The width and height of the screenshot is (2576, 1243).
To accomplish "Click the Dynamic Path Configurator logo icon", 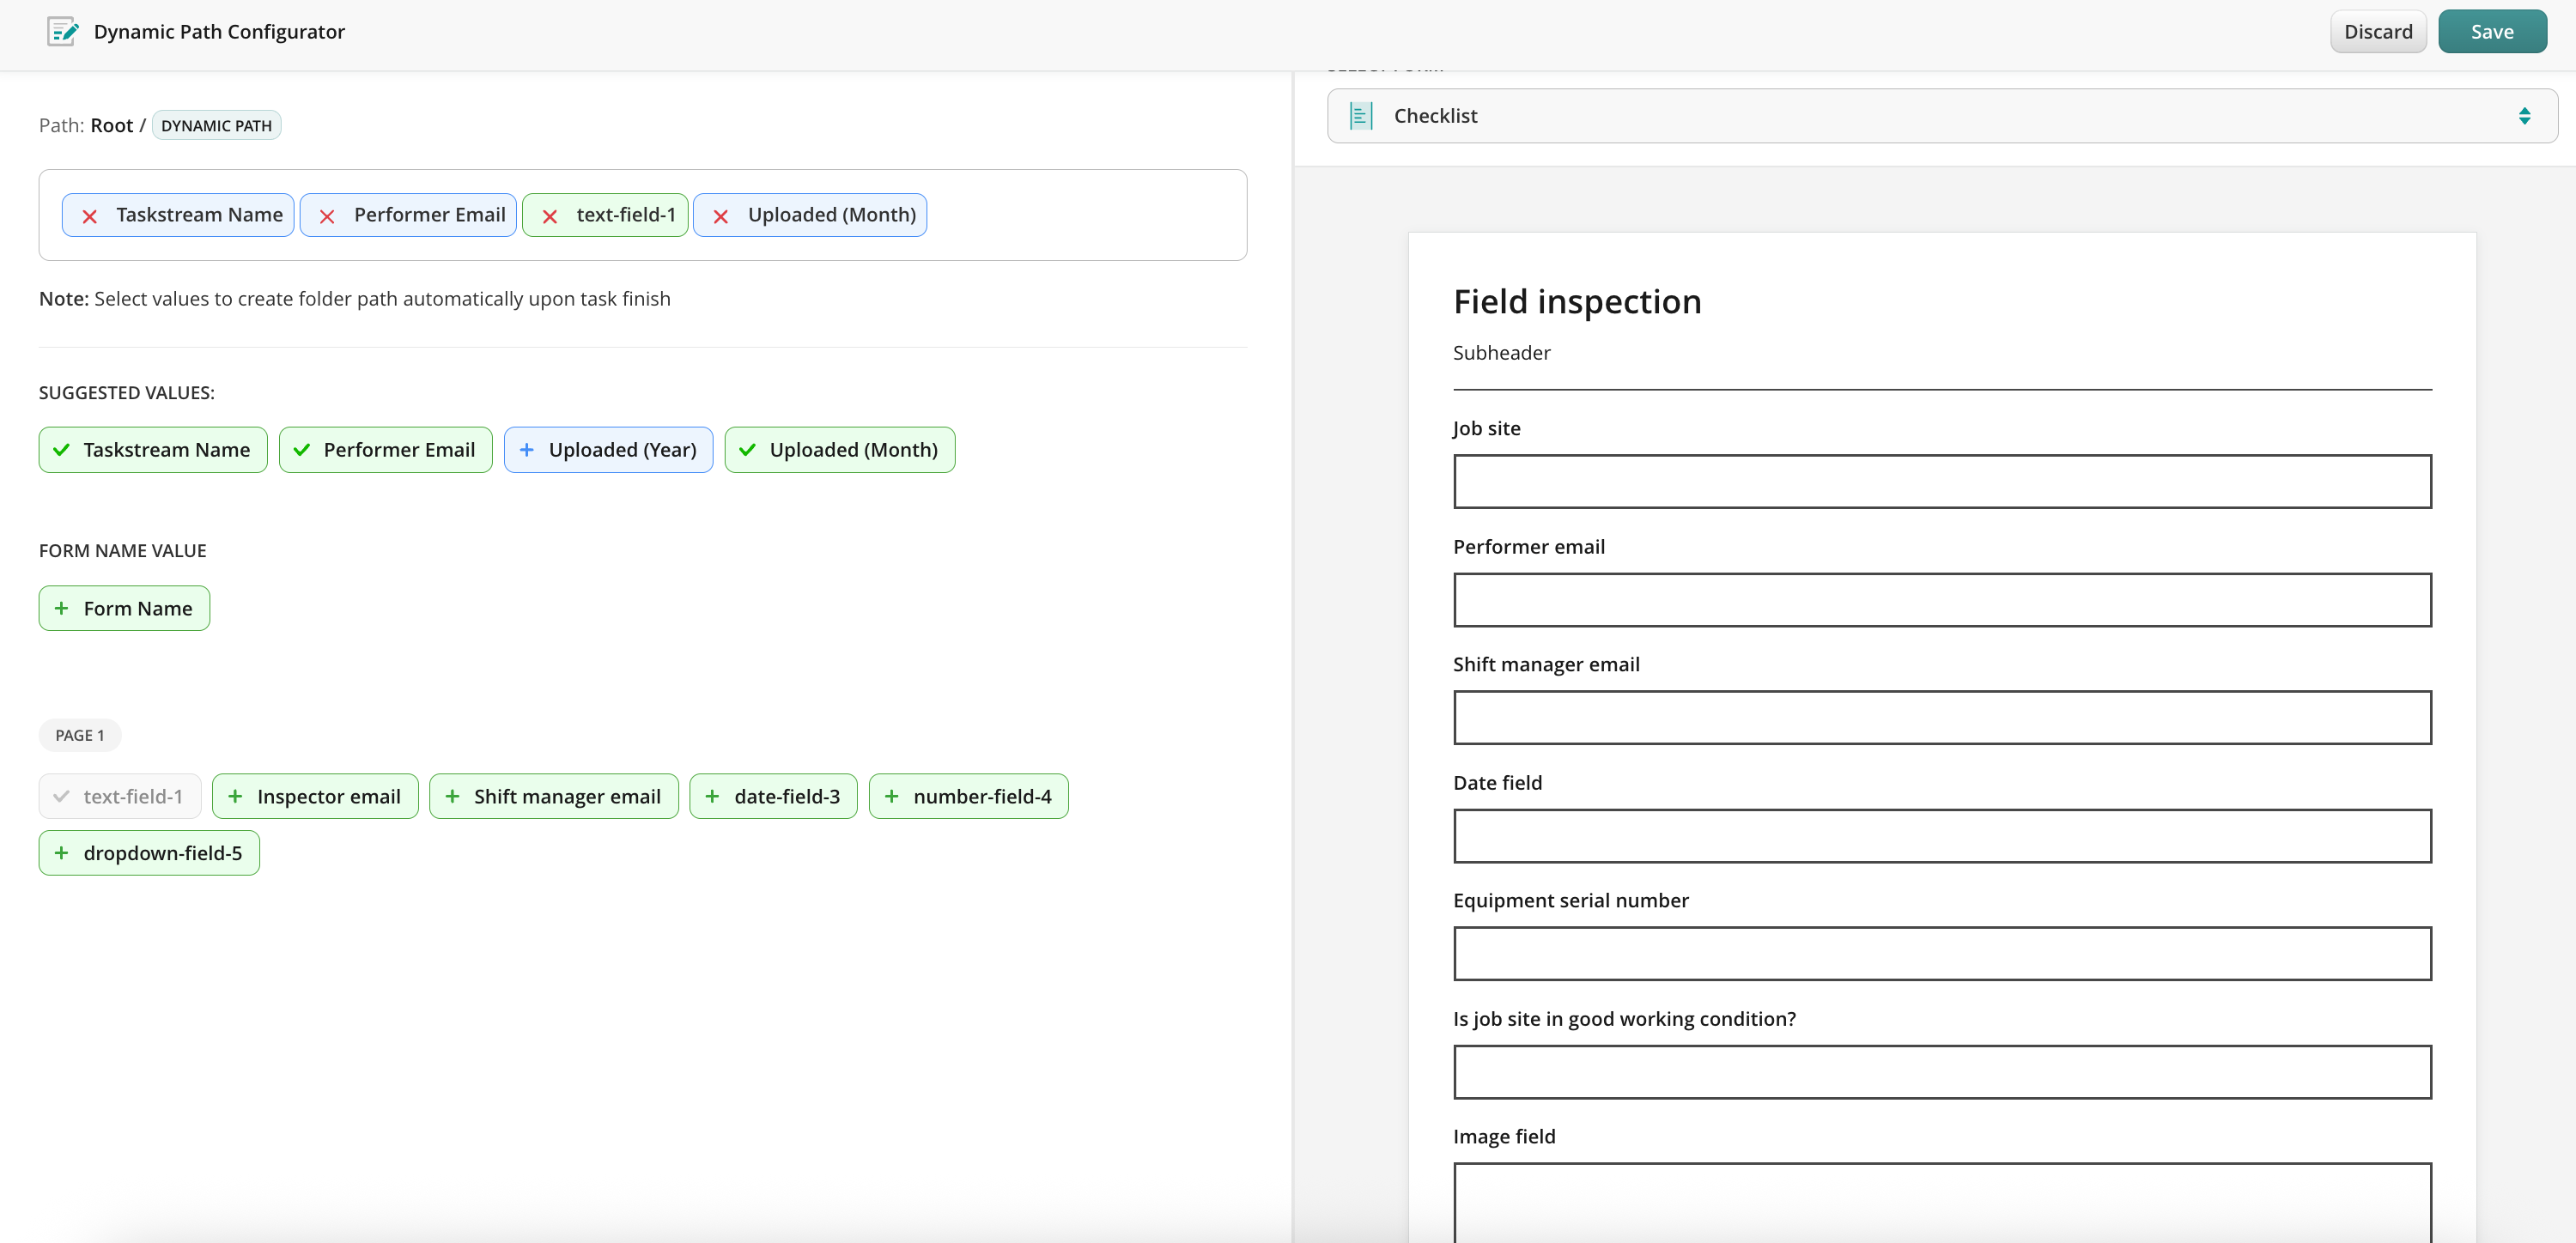I will point(62,32).
